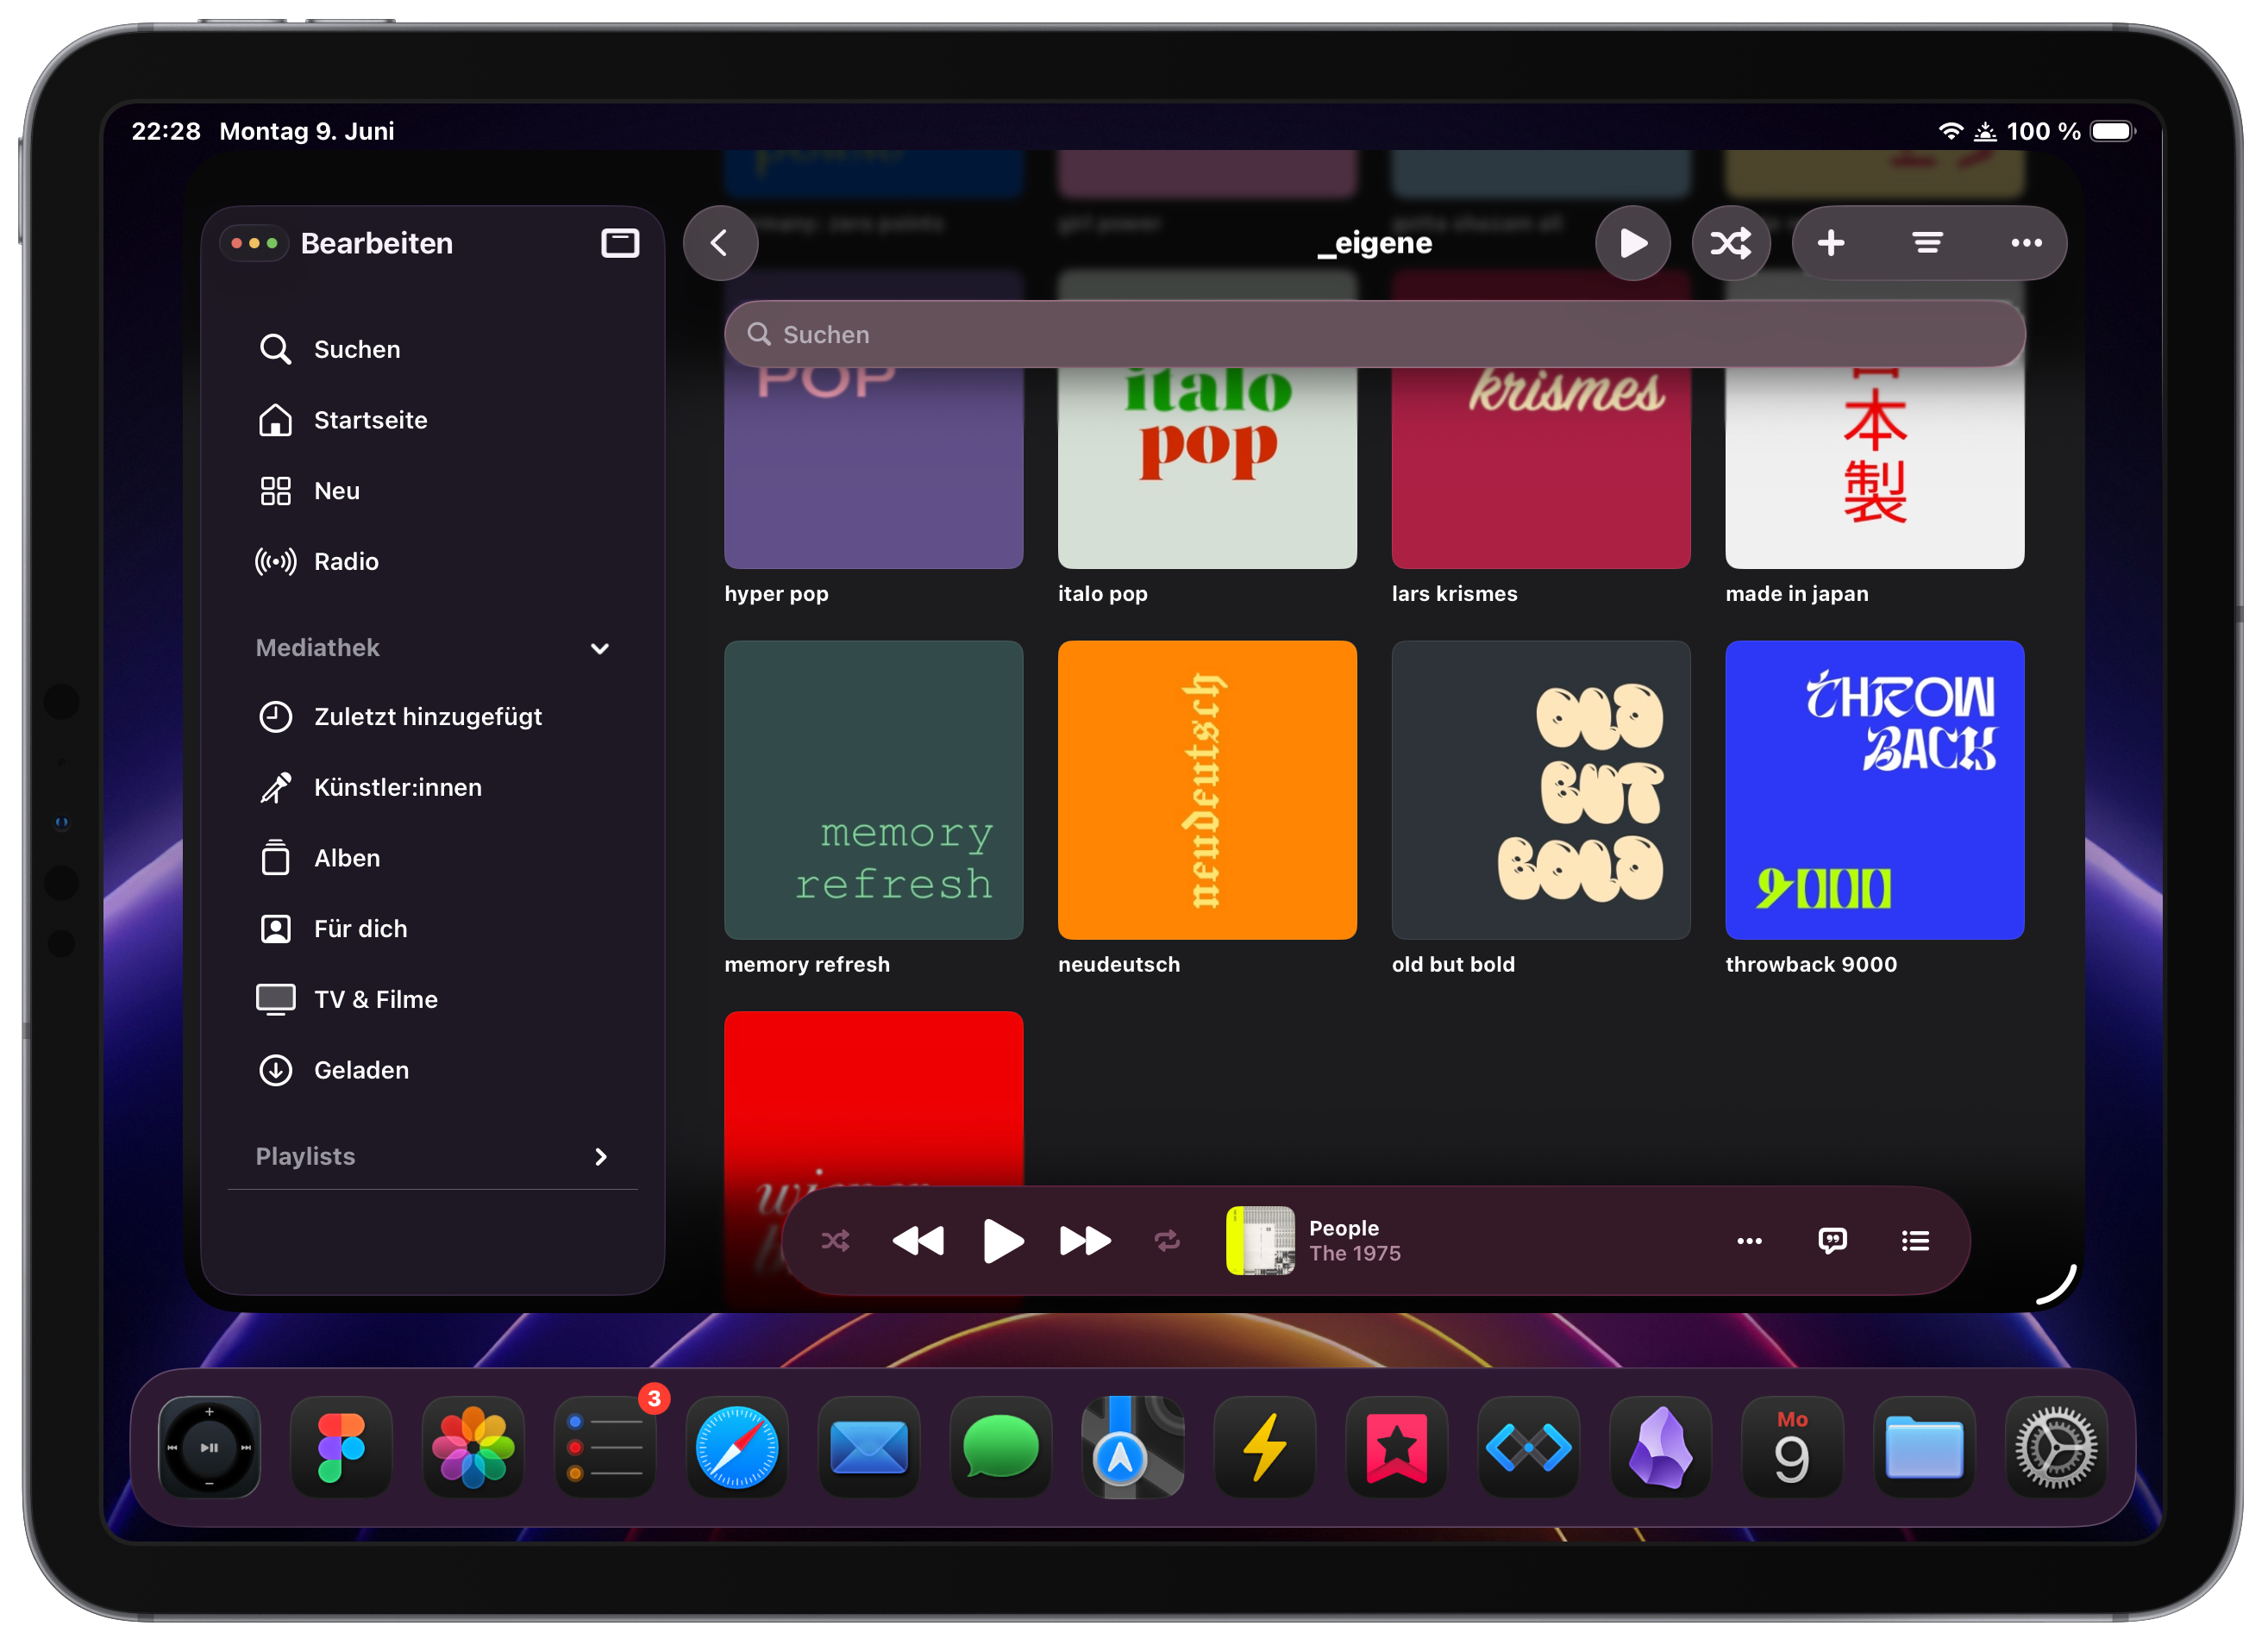Open the click-wheel music player app in the dock
The height and width of the screenshot is (1645, 2268).
point(210,1447)
